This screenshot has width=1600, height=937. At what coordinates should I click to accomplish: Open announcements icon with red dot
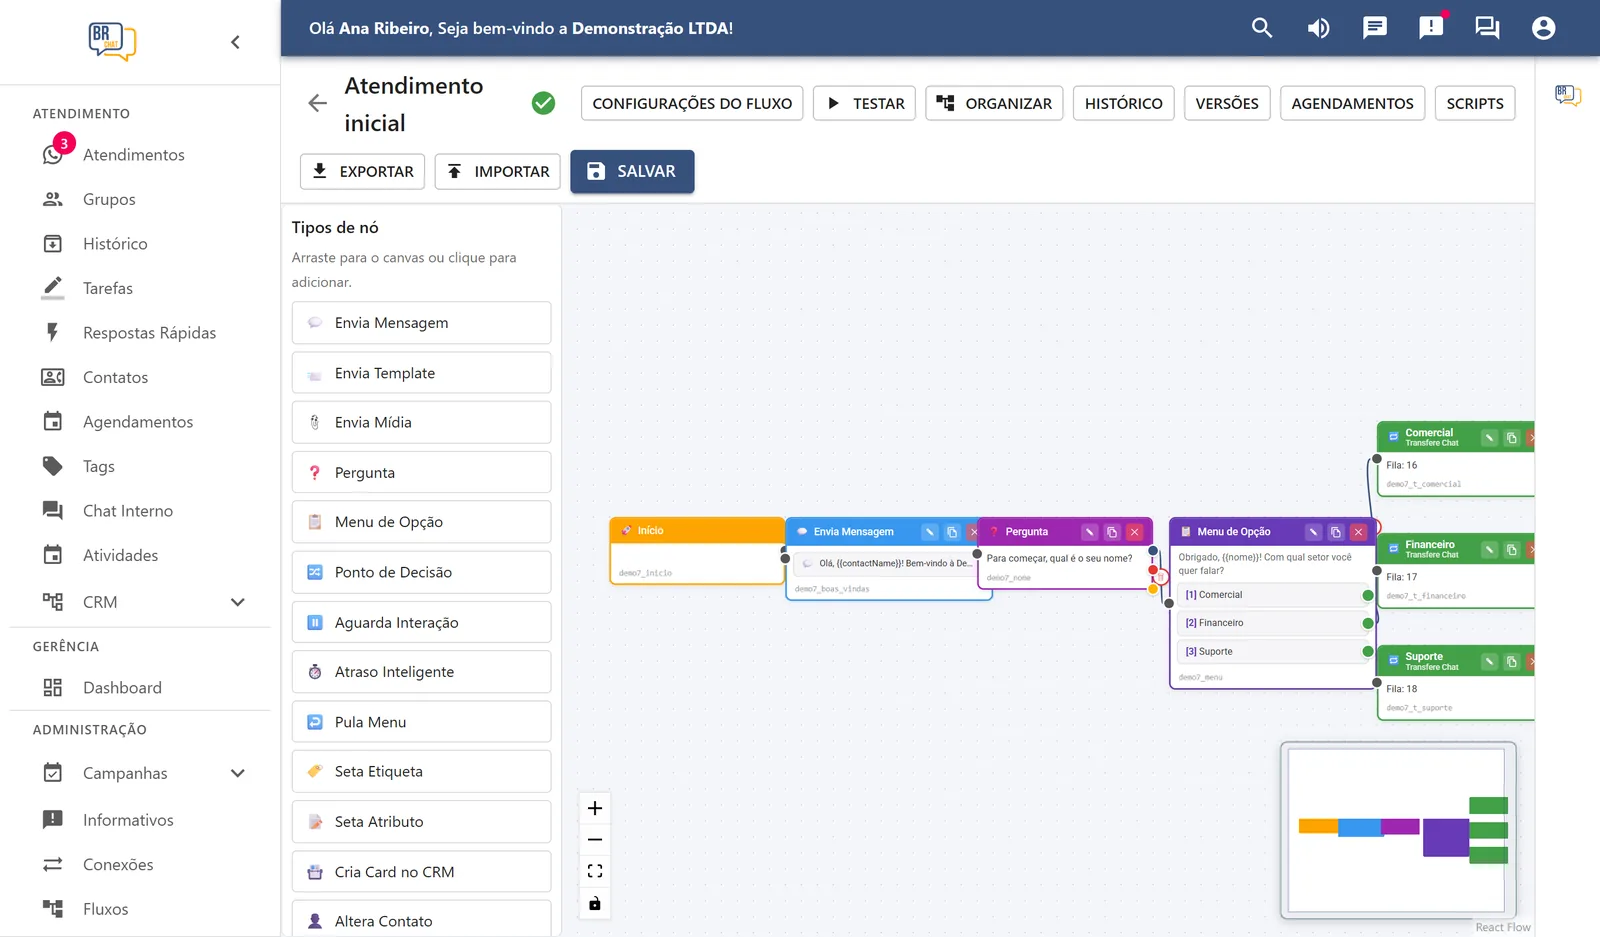pos(1431,28)
